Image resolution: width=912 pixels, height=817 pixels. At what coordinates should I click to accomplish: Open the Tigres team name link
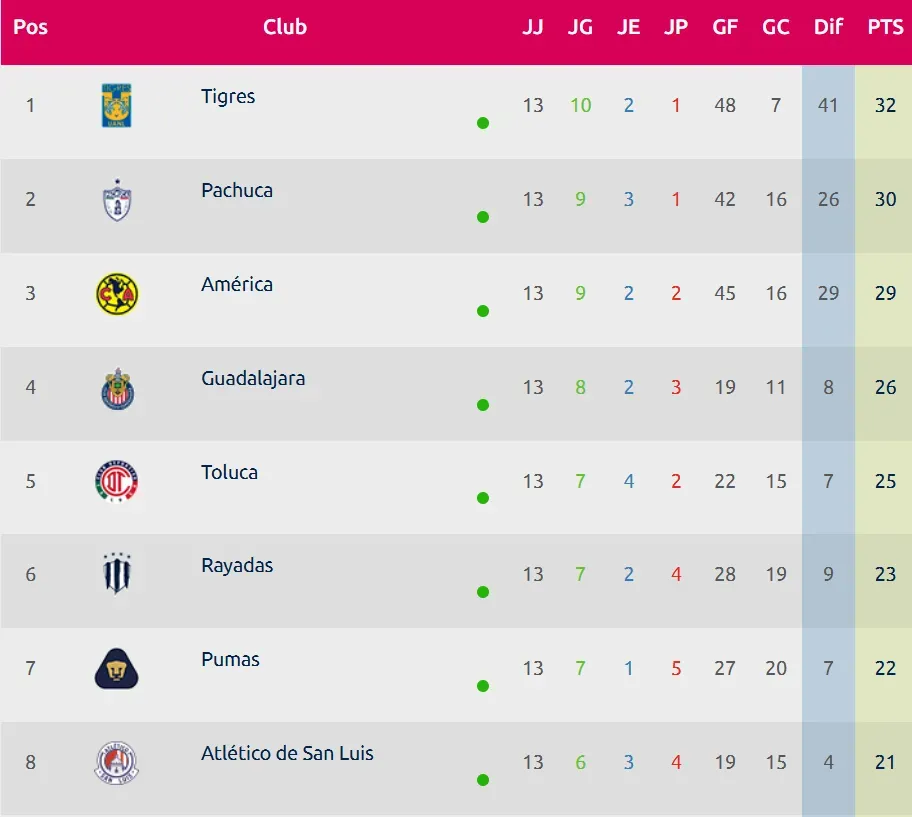click(228, 97)
